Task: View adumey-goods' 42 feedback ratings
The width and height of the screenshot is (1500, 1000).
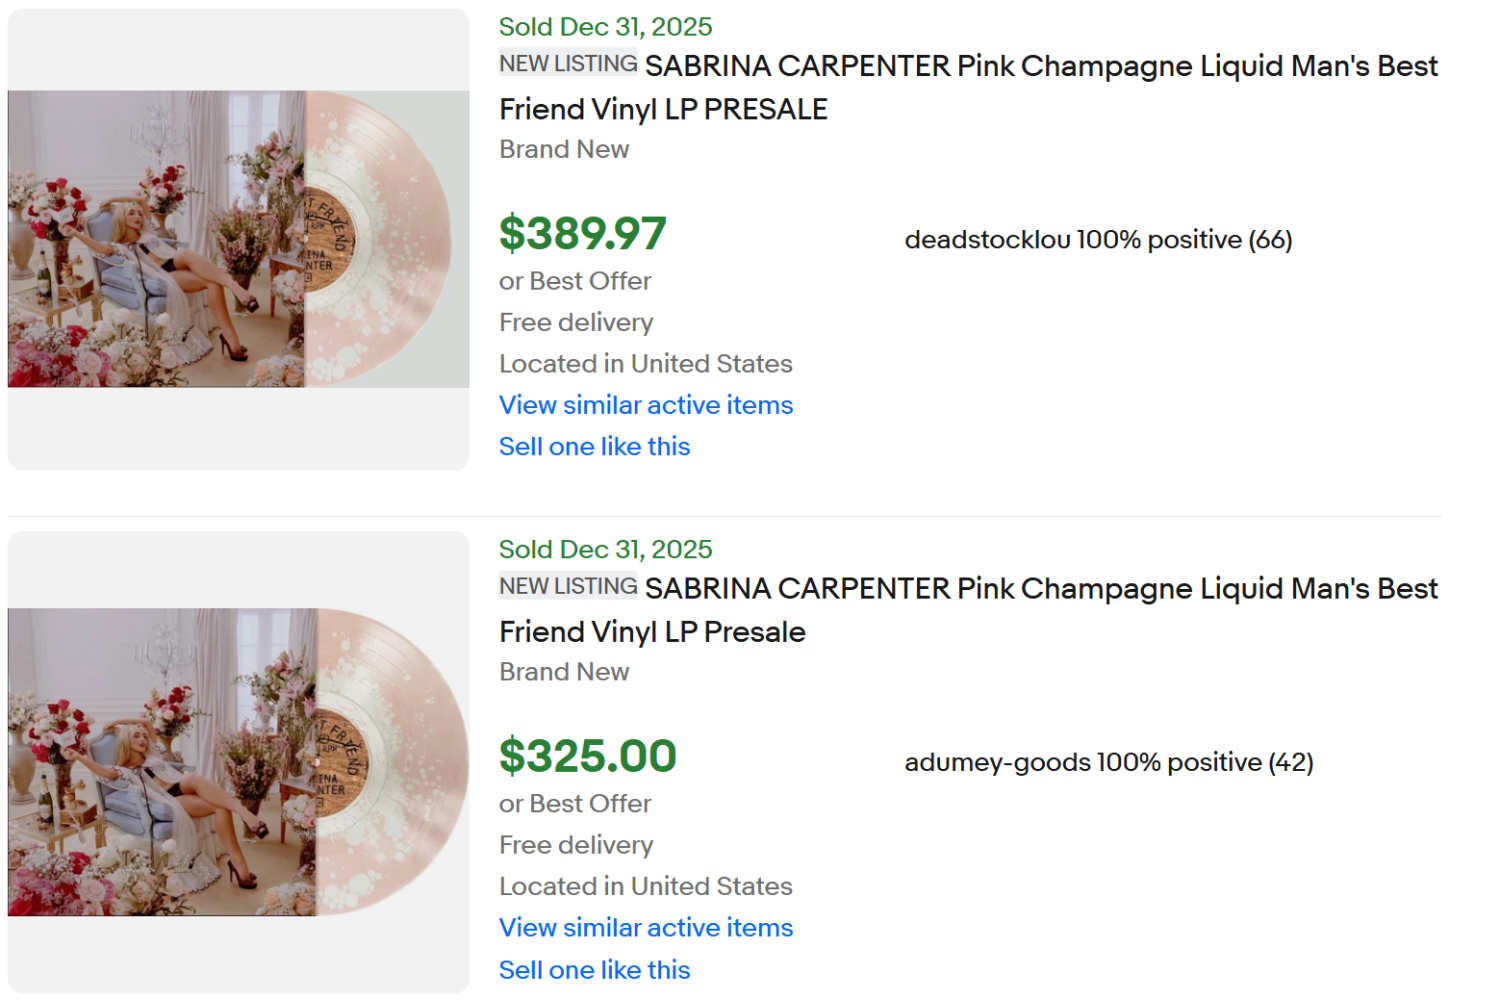Action: pyautogui.click(x=1292, y=762)
